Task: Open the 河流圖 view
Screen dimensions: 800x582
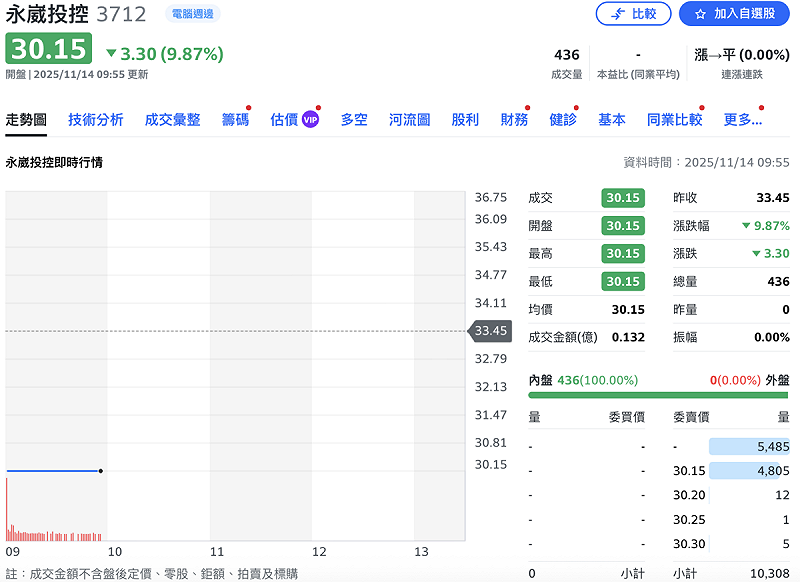Action: pyautogui.click(x=409, y=118)
